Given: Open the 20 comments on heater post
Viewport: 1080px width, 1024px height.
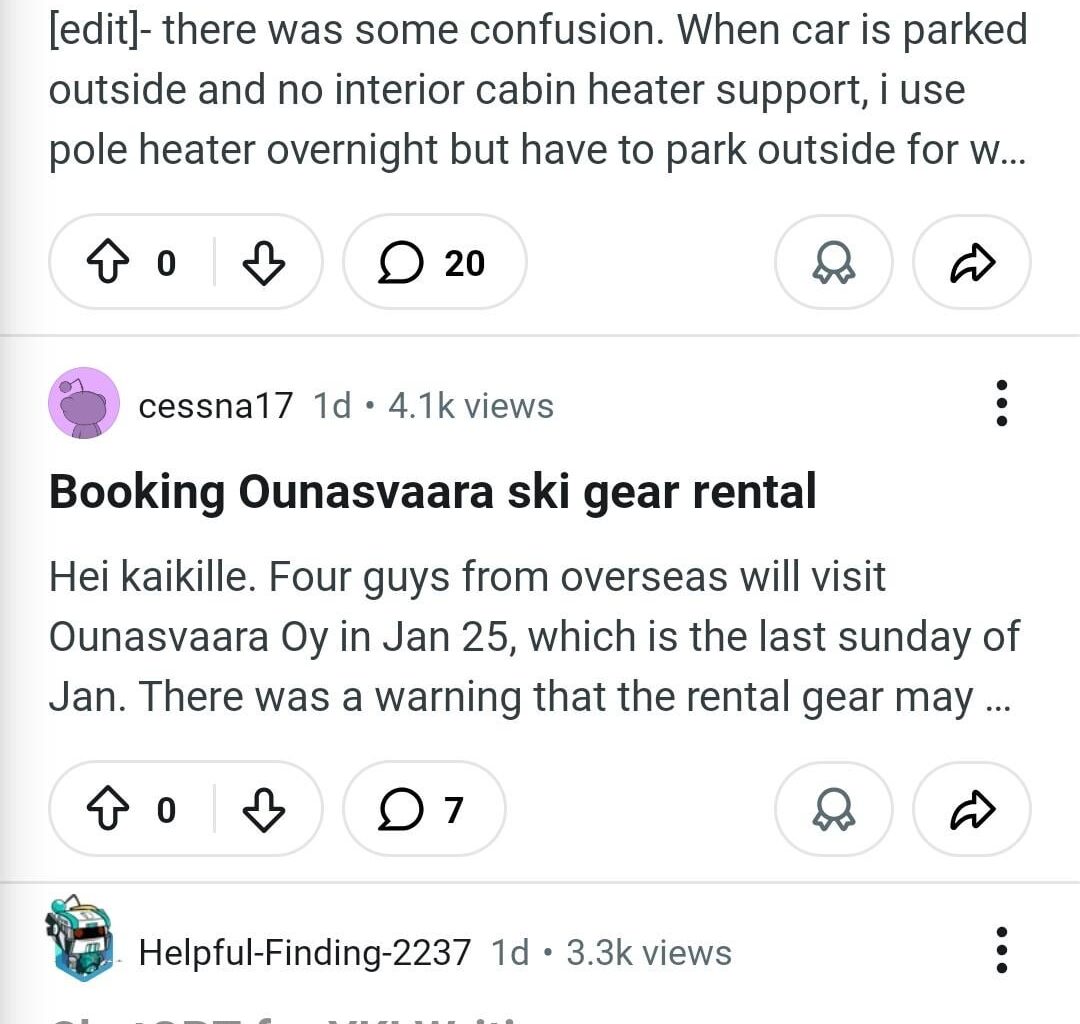Looking at the screenshot, I should [x=434, y=263].
